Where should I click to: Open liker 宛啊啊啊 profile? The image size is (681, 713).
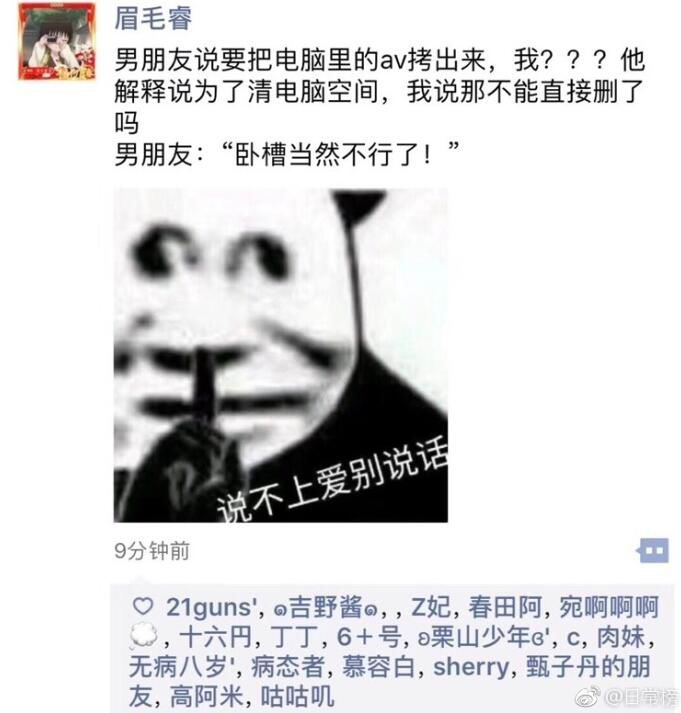pos(608,607)
